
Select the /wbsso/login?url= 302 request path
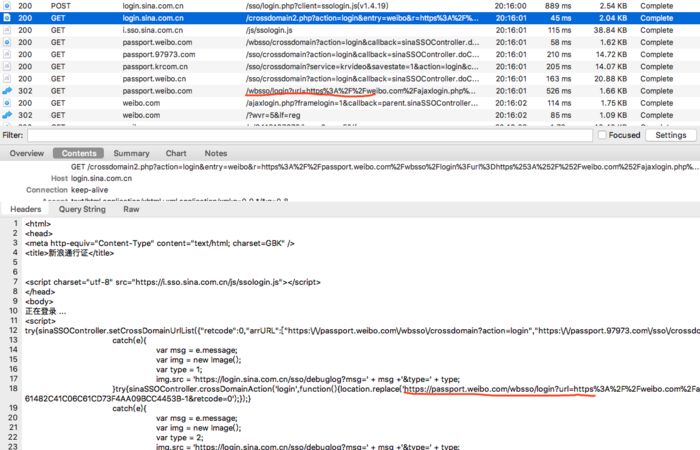[361, 91]
